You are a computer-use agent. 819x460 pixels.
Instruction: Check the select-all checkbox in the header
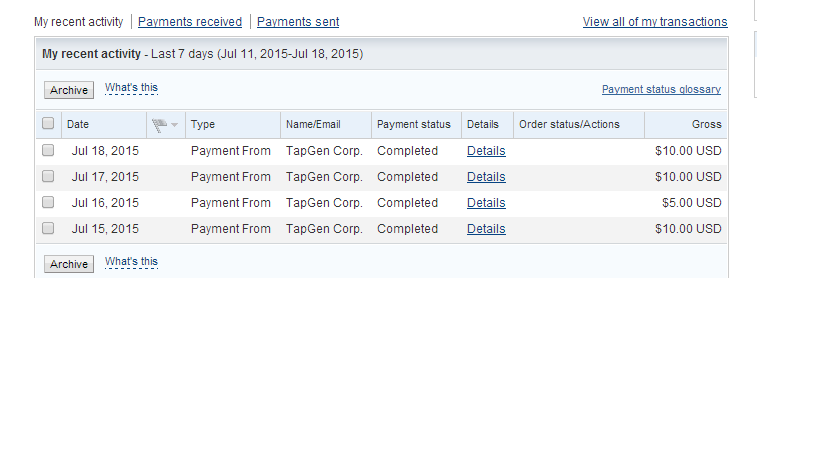pyautogui.click(x=48, y=124)
